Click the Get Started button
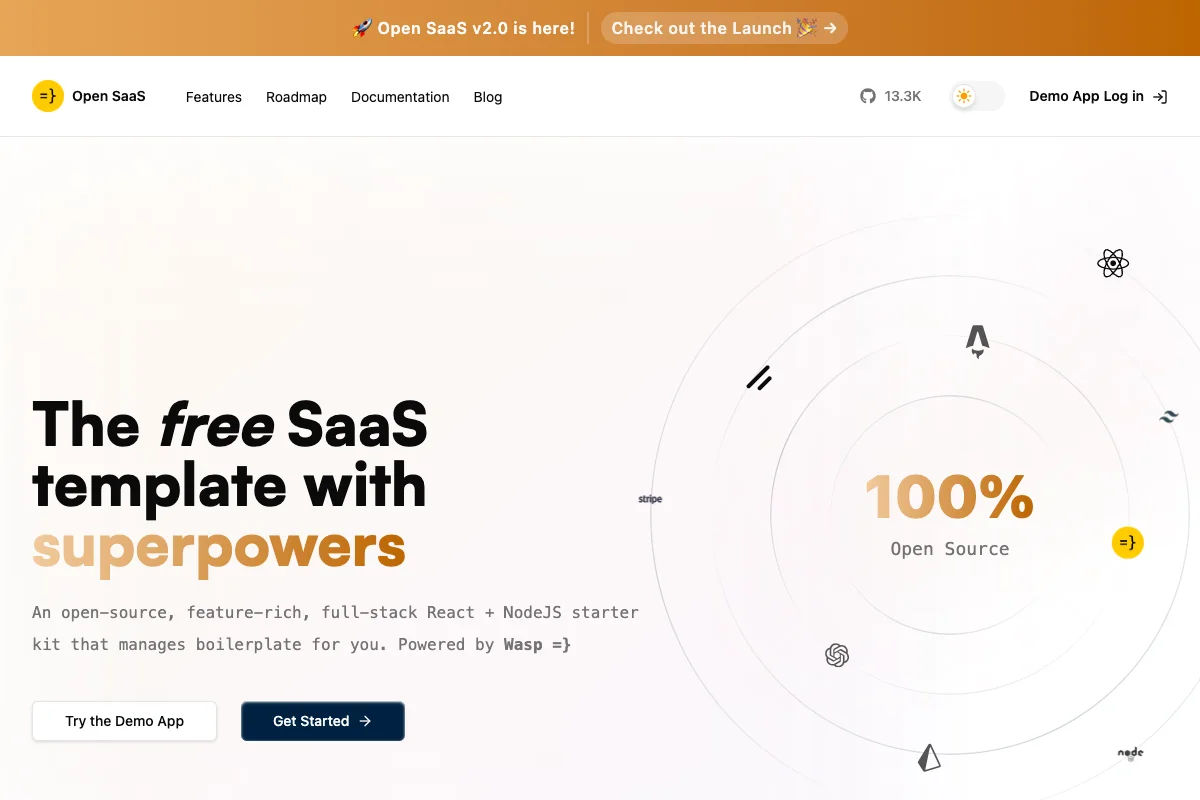 [x=322, y=721]
